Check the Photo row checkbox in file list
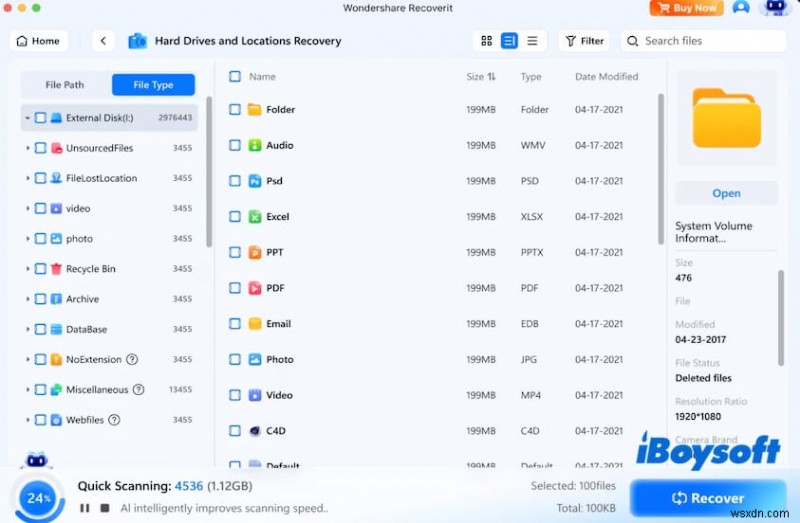 tap(235, 360)
